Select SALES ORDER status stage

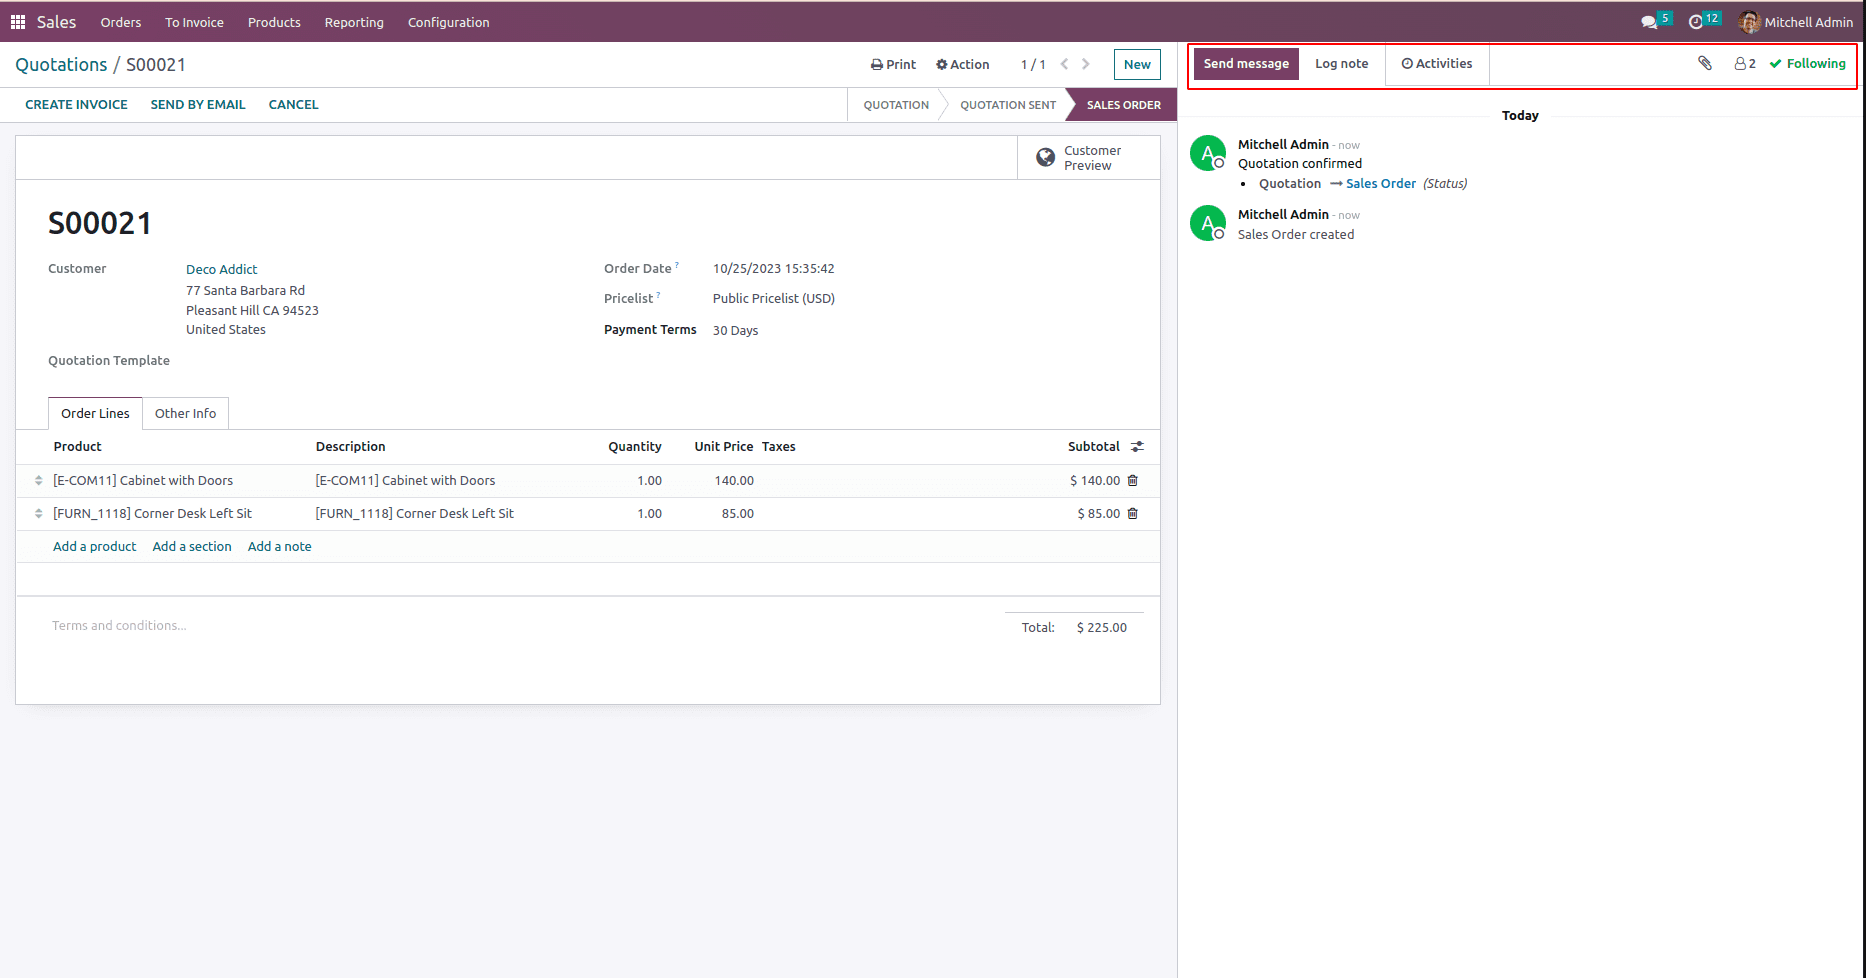coord(1123,105)
